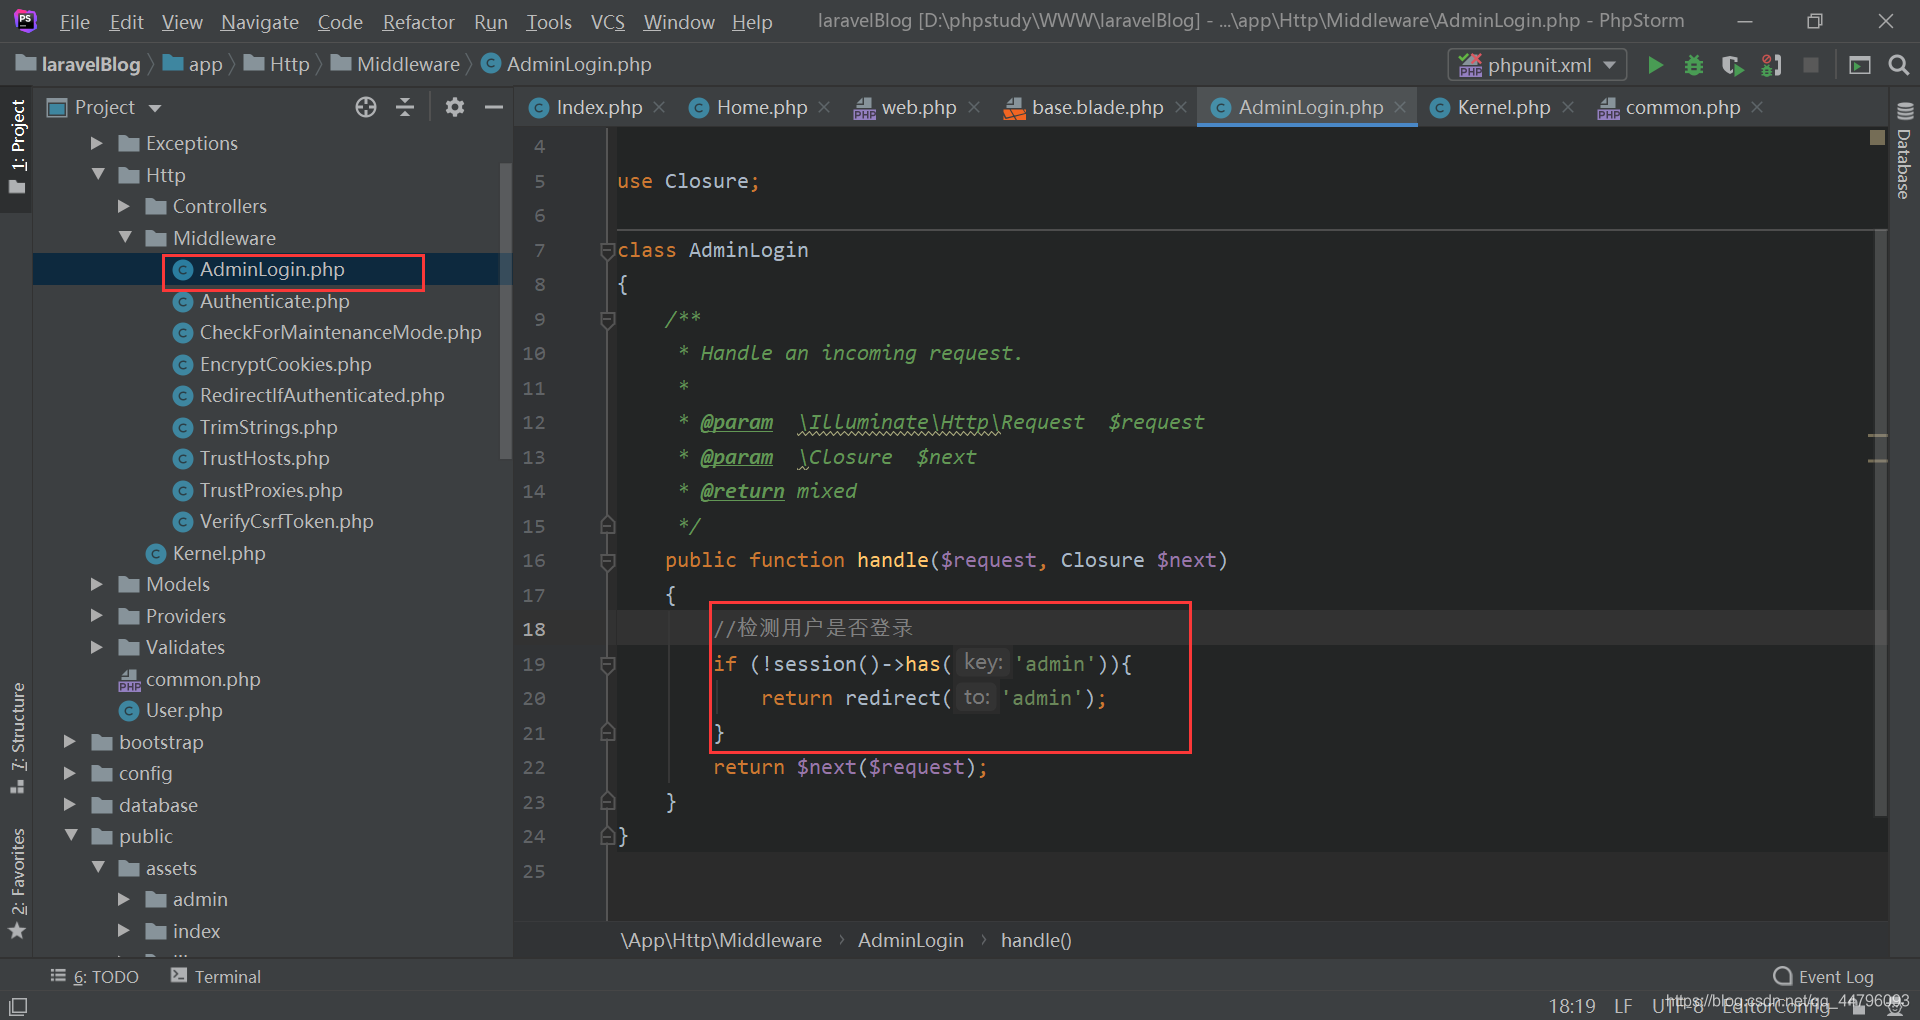
Task: Run with coverage shield icon
Action: pyautogui.click(x=1732, y=65)
